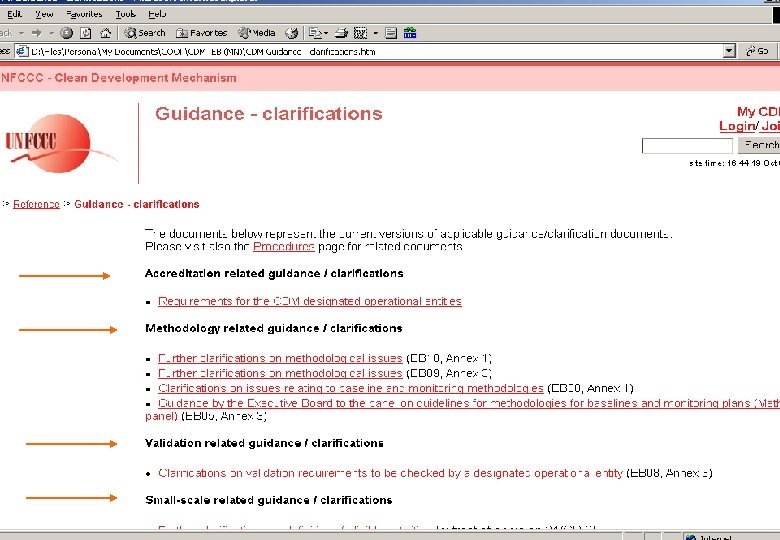Click the Forward arrow button
Viewport: 780px width, 540px height.
click(x=36, y=33)
